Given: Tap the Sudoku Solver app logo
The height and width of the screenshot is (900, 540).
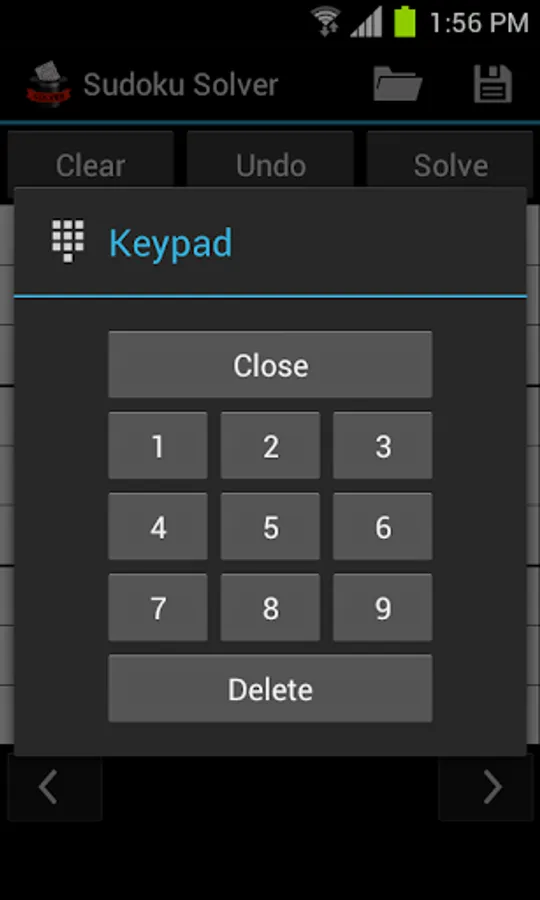Looking at the screenshot, I should (x=49, y=84).
